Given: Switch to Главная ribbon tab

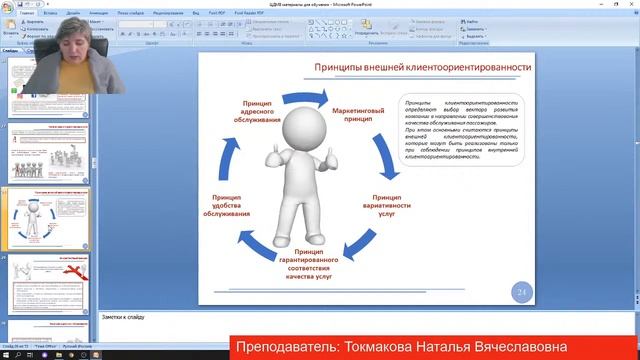Looking at the screenshot, I should (x=27, y=13).
